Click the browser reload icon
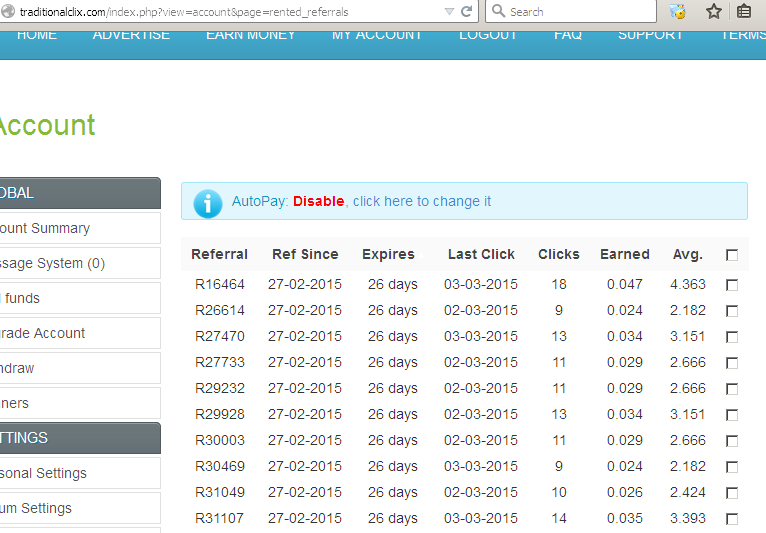This screenshot has height=533, width=766. coord(467,11)
